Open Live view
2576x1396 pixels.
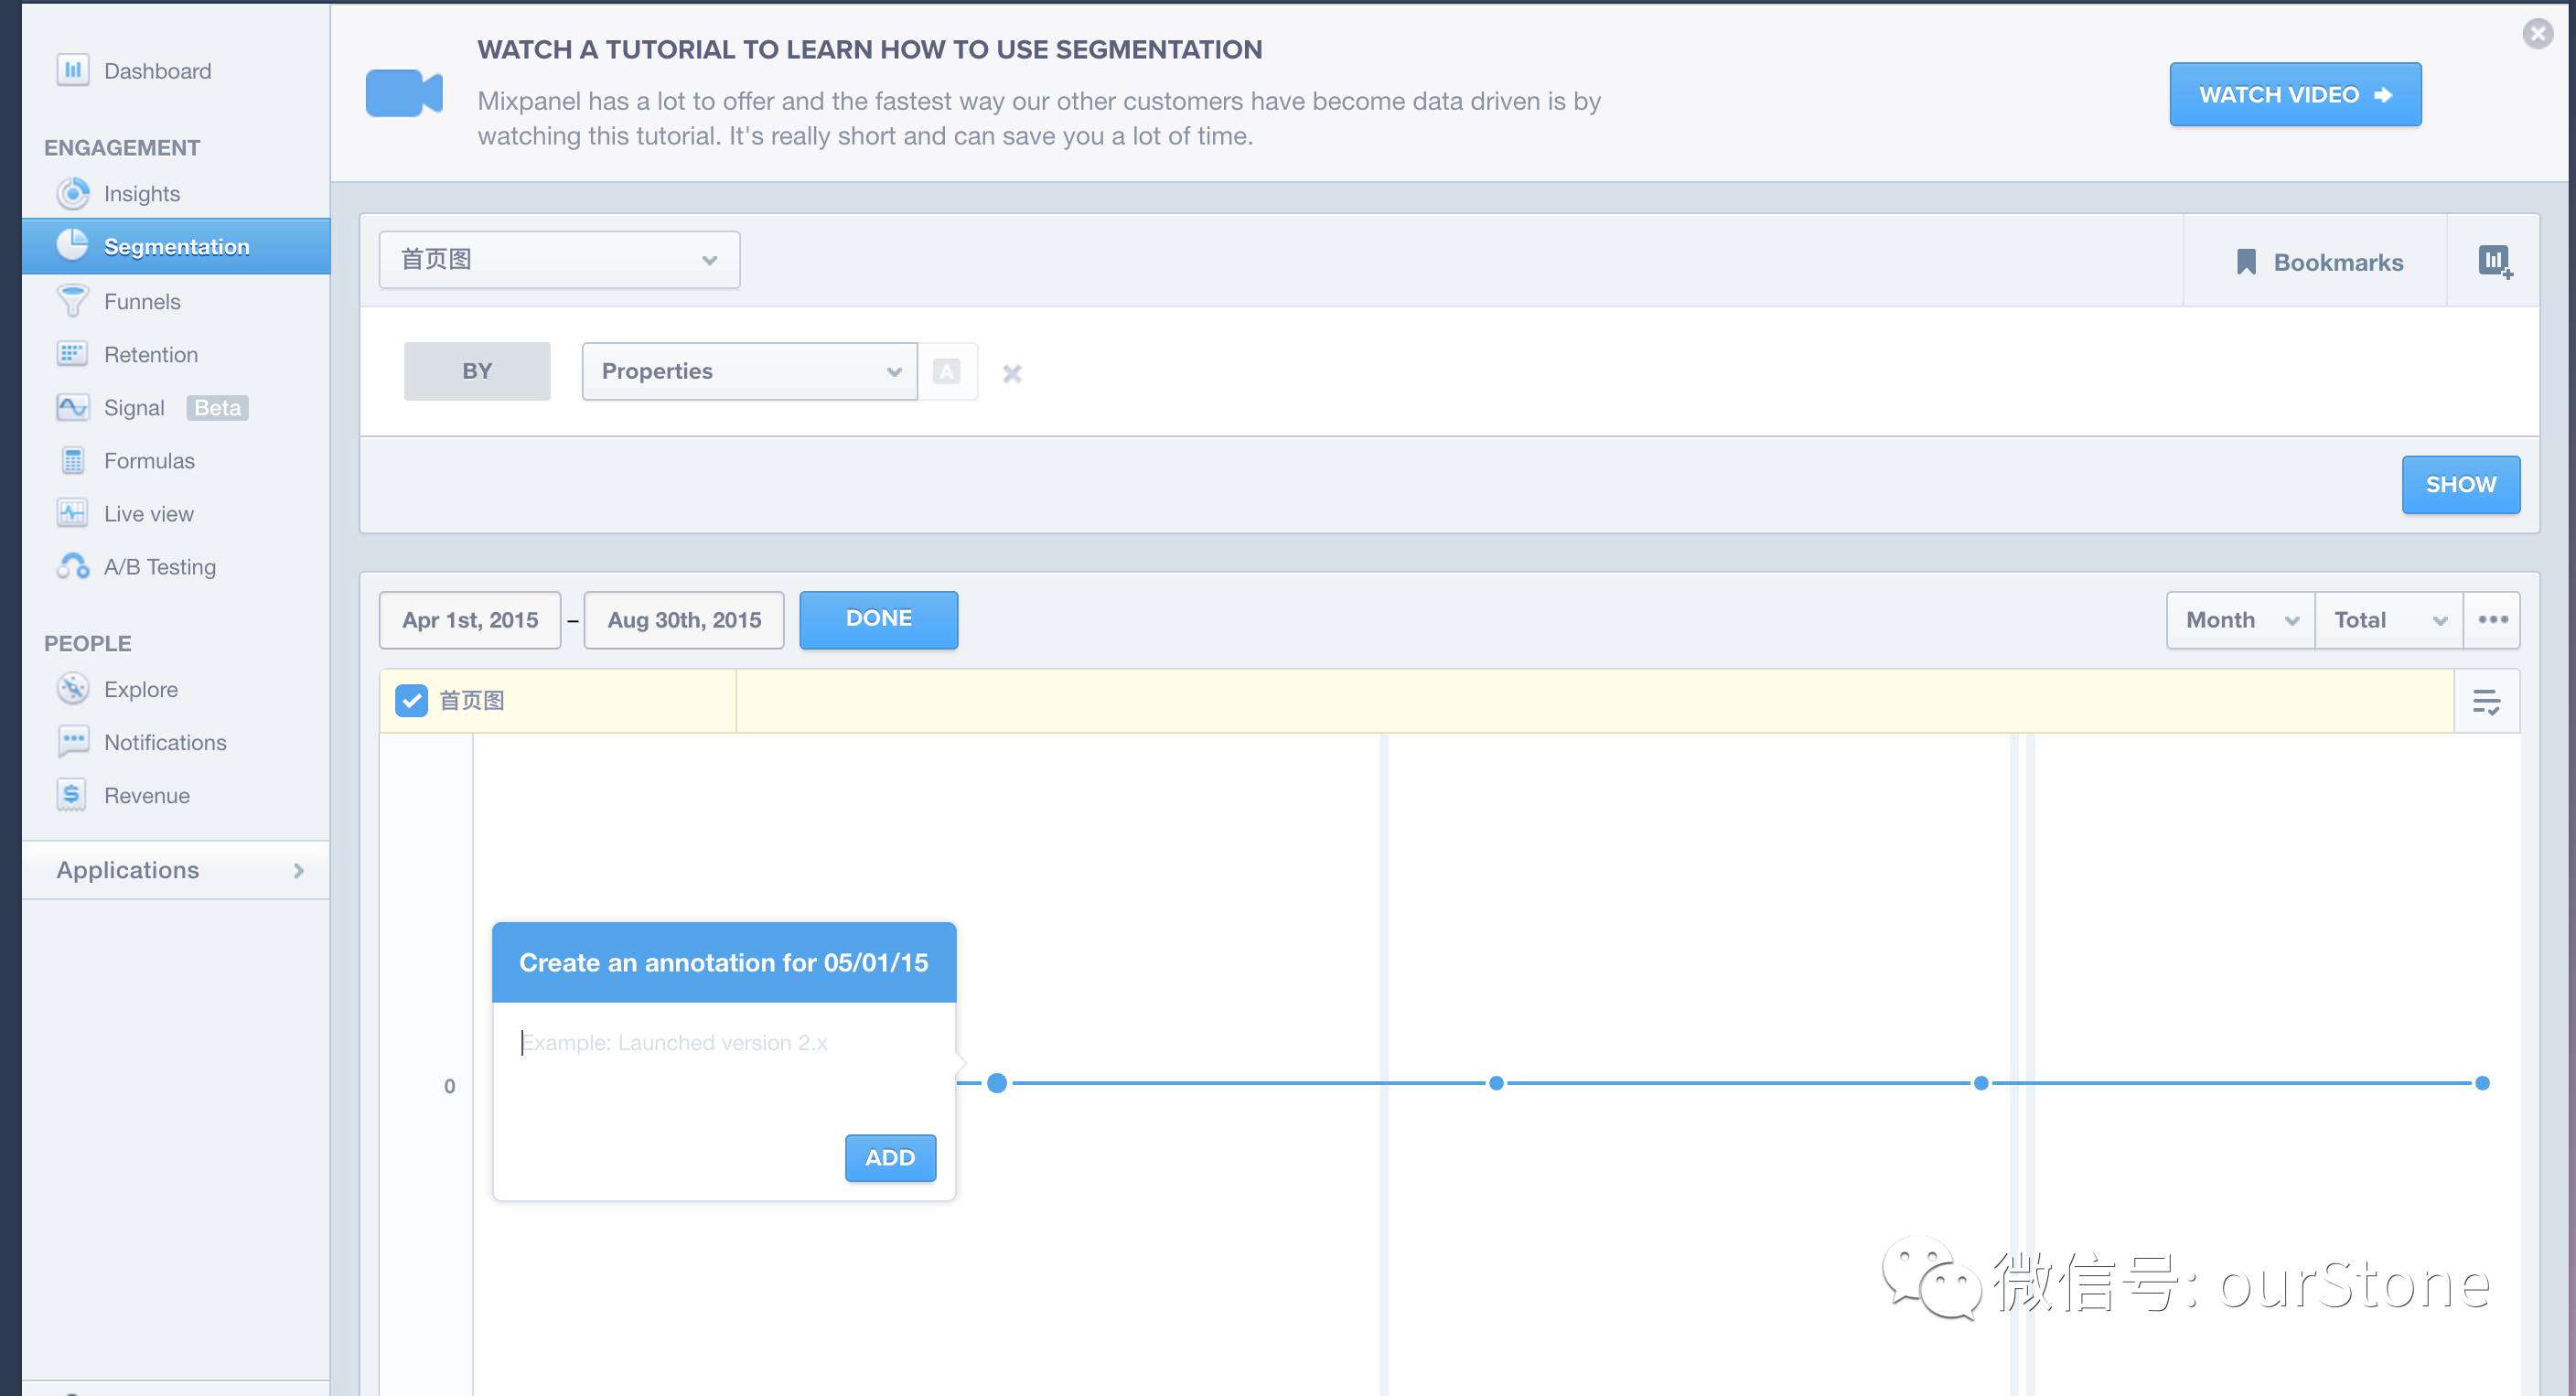pyautogui.click(x=149, y=513)
